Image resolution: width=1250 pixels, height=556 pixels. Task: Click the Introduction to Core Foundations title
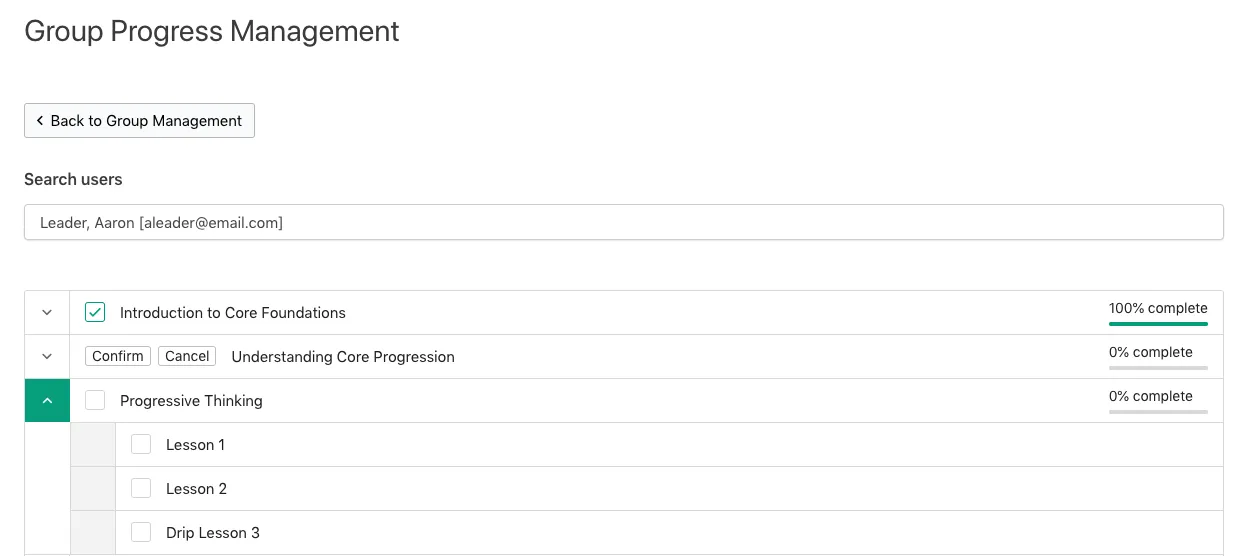click(x=233, y=313)
